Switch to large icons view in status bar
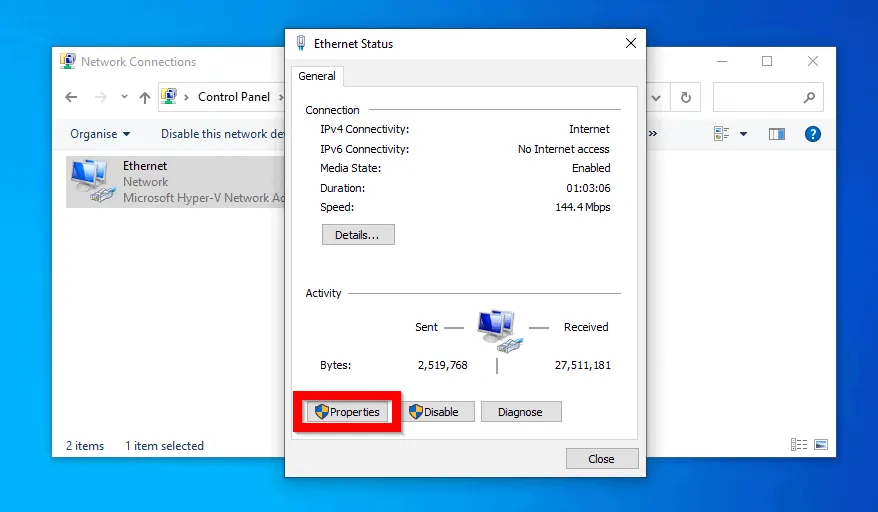 [x=820, y=445]
